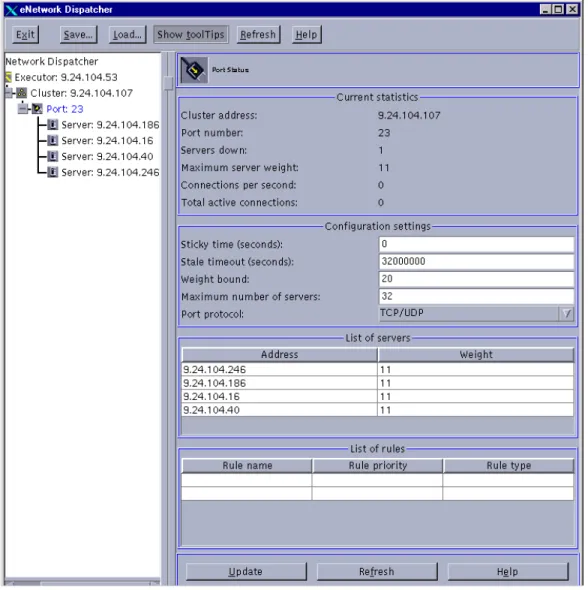Click the Port Status header icon
The height and width of the screenshot is (590, 588).
194,70
